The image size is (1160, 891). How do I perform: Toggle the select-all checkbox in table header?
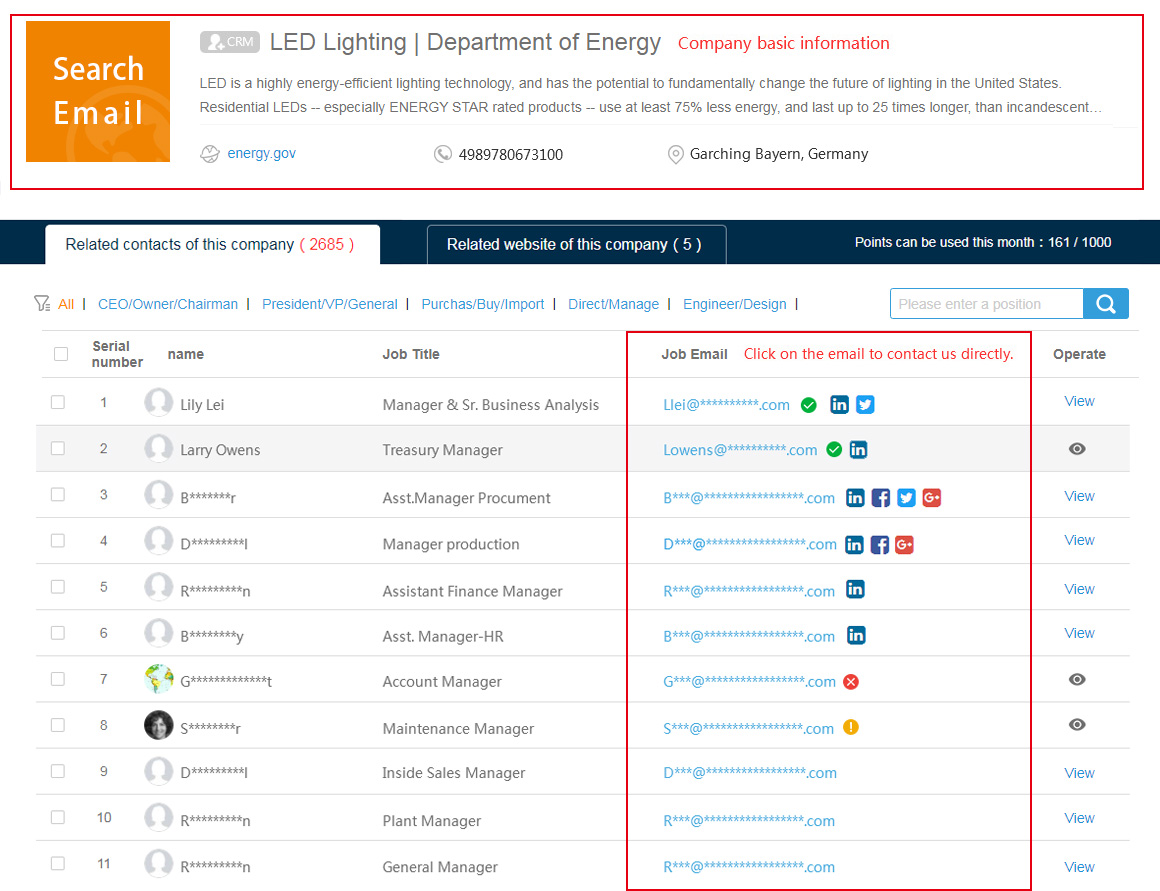[x=61, y=354]
